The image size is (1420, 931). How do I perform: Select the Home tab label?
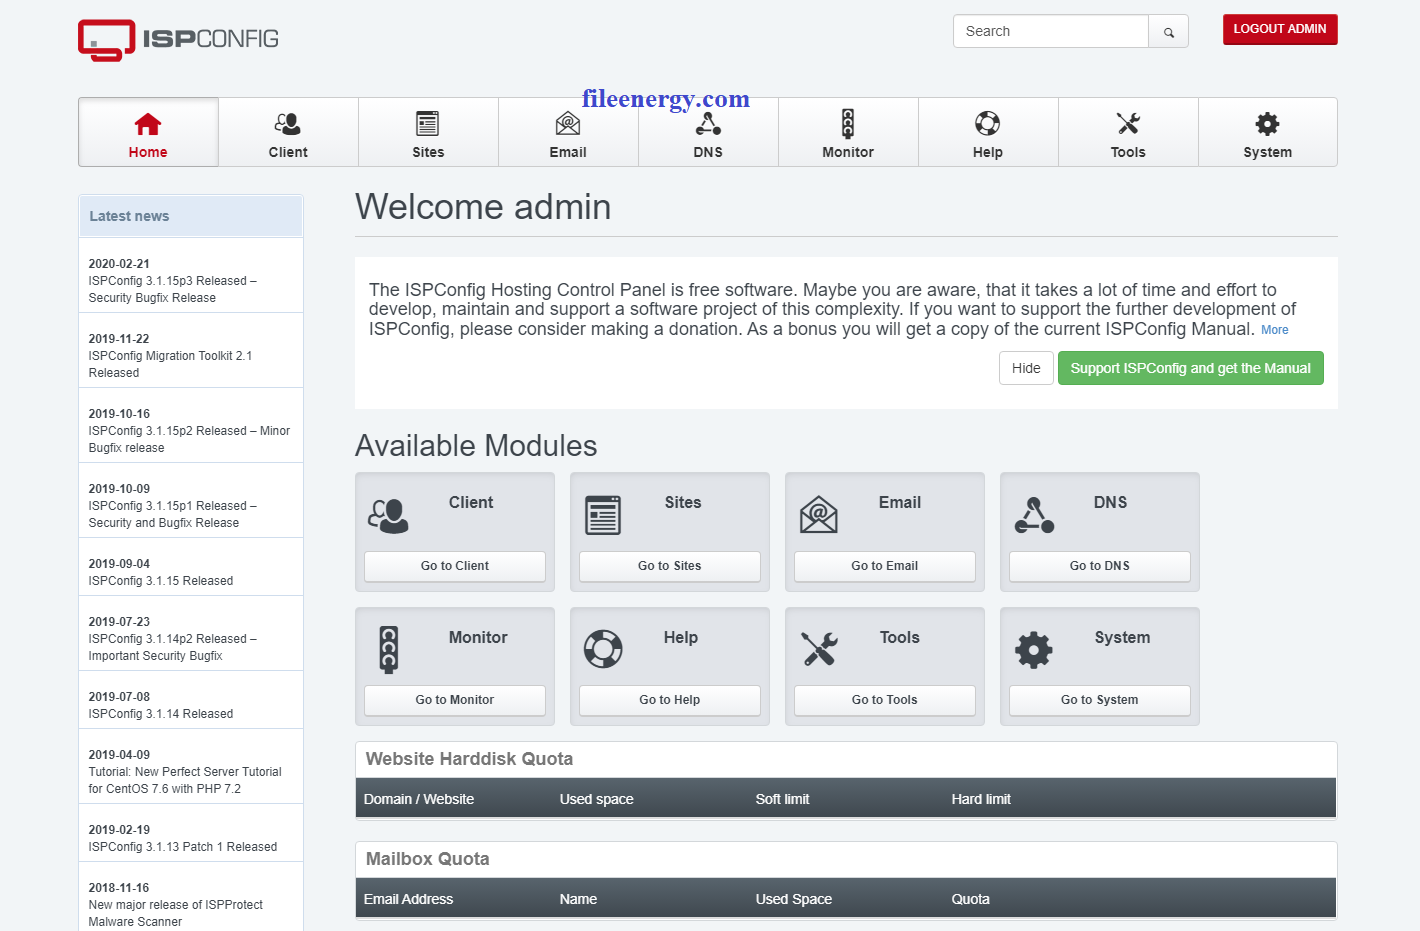click(x=148, y=152)
